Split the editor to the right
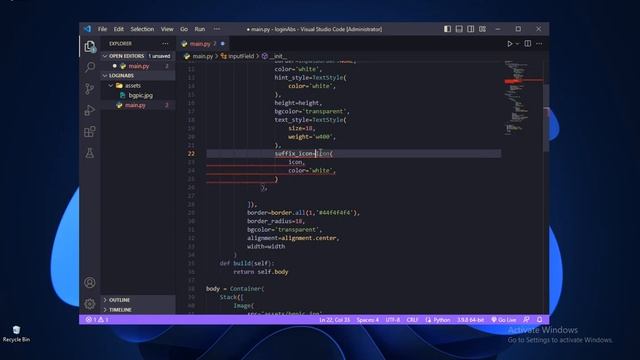This screenshot has width=640, height=360. tap(528, 43)
